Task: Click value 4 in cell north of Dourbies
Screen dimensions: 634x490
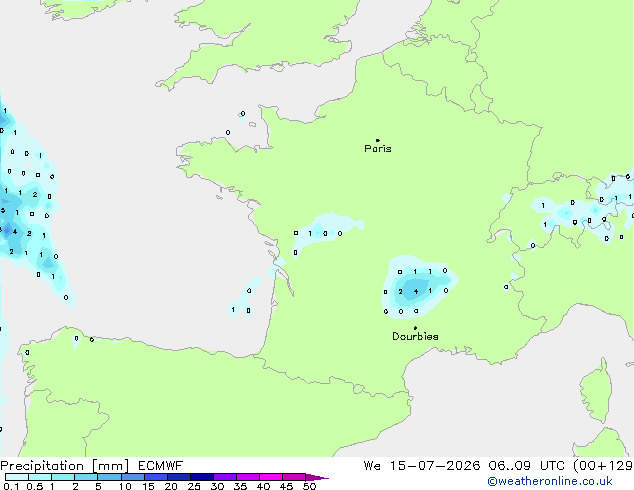Action: pos(416,291)
